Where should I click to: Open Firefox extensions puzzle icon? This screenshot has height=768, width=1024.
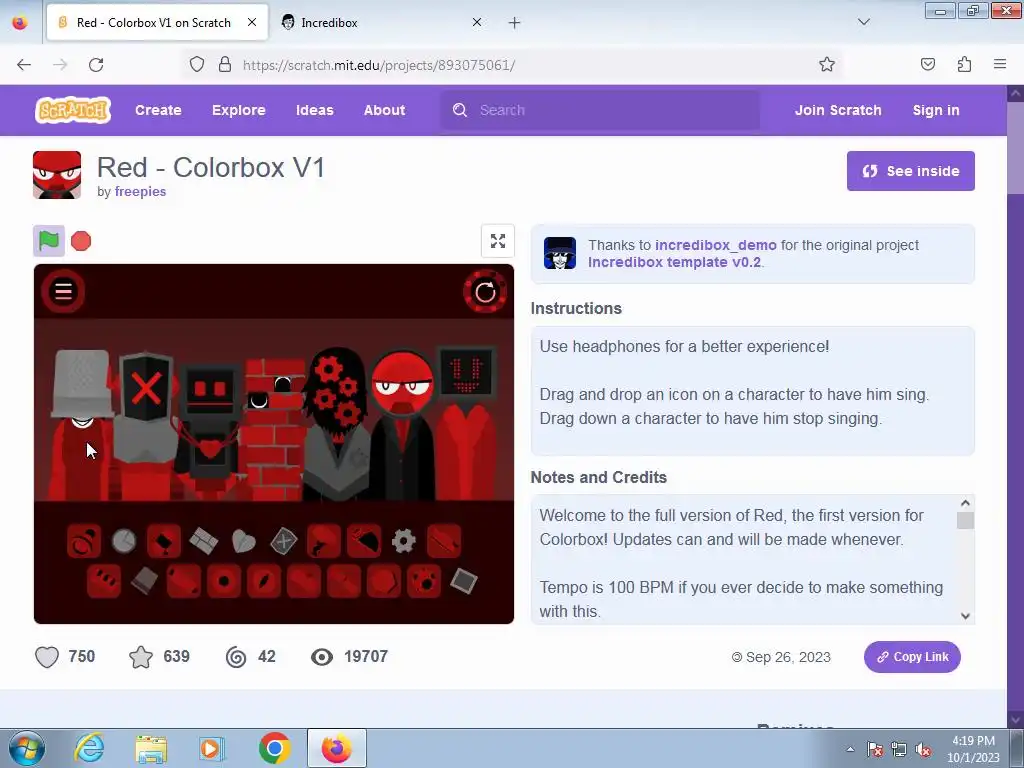coord(964,64)
